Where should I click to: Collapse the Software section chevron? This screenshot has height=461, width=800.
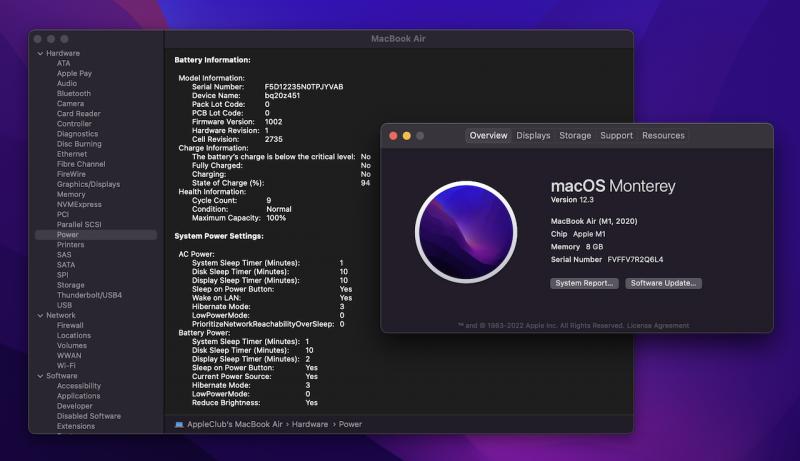pyautogui.click(x=40, y=376)
